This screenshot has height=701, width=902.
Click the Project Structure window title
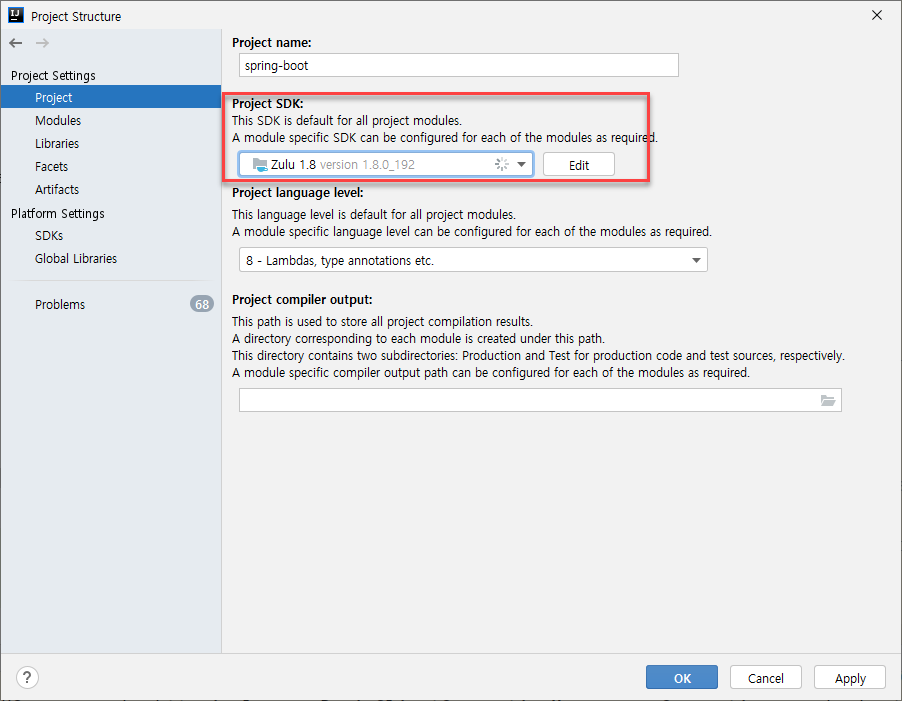pyautogui.click(x=76, y=17)
